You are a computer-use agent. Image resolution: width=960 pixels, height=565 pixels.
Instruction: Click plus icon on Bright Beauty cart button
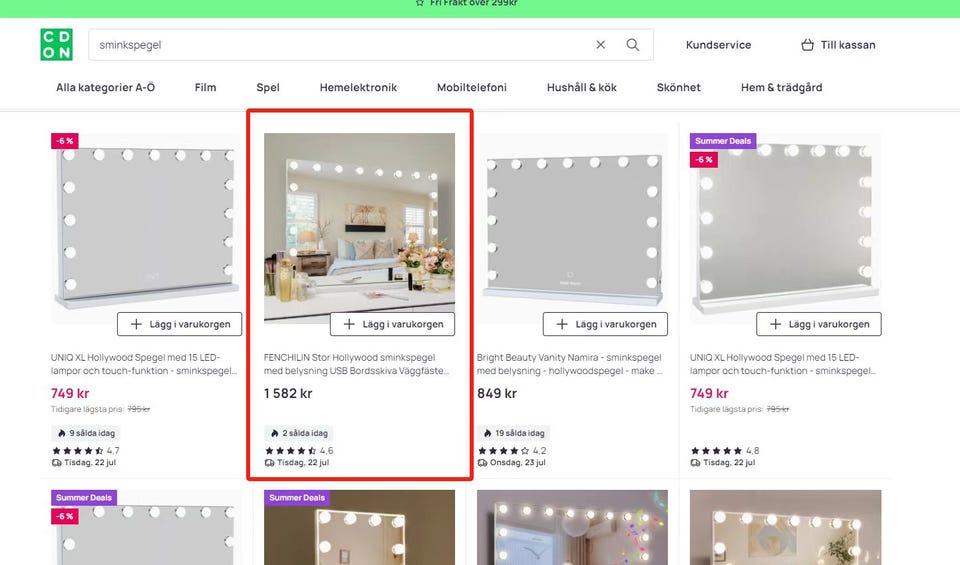tap(562, 324)
